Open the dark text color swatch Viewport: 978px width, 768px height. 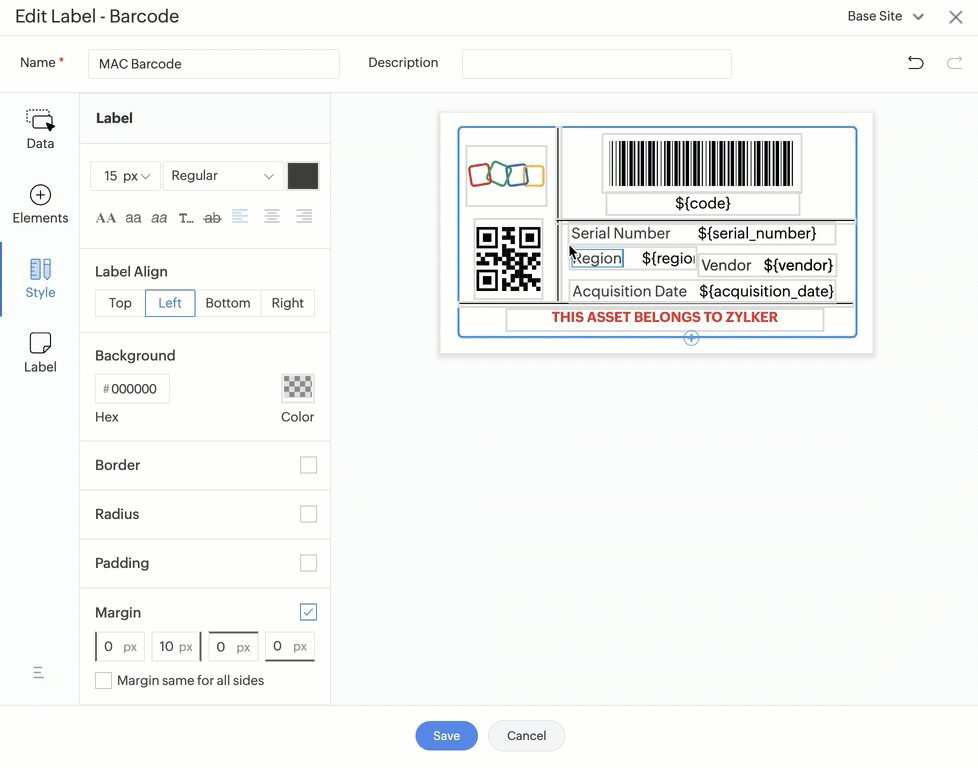point(303,176)
